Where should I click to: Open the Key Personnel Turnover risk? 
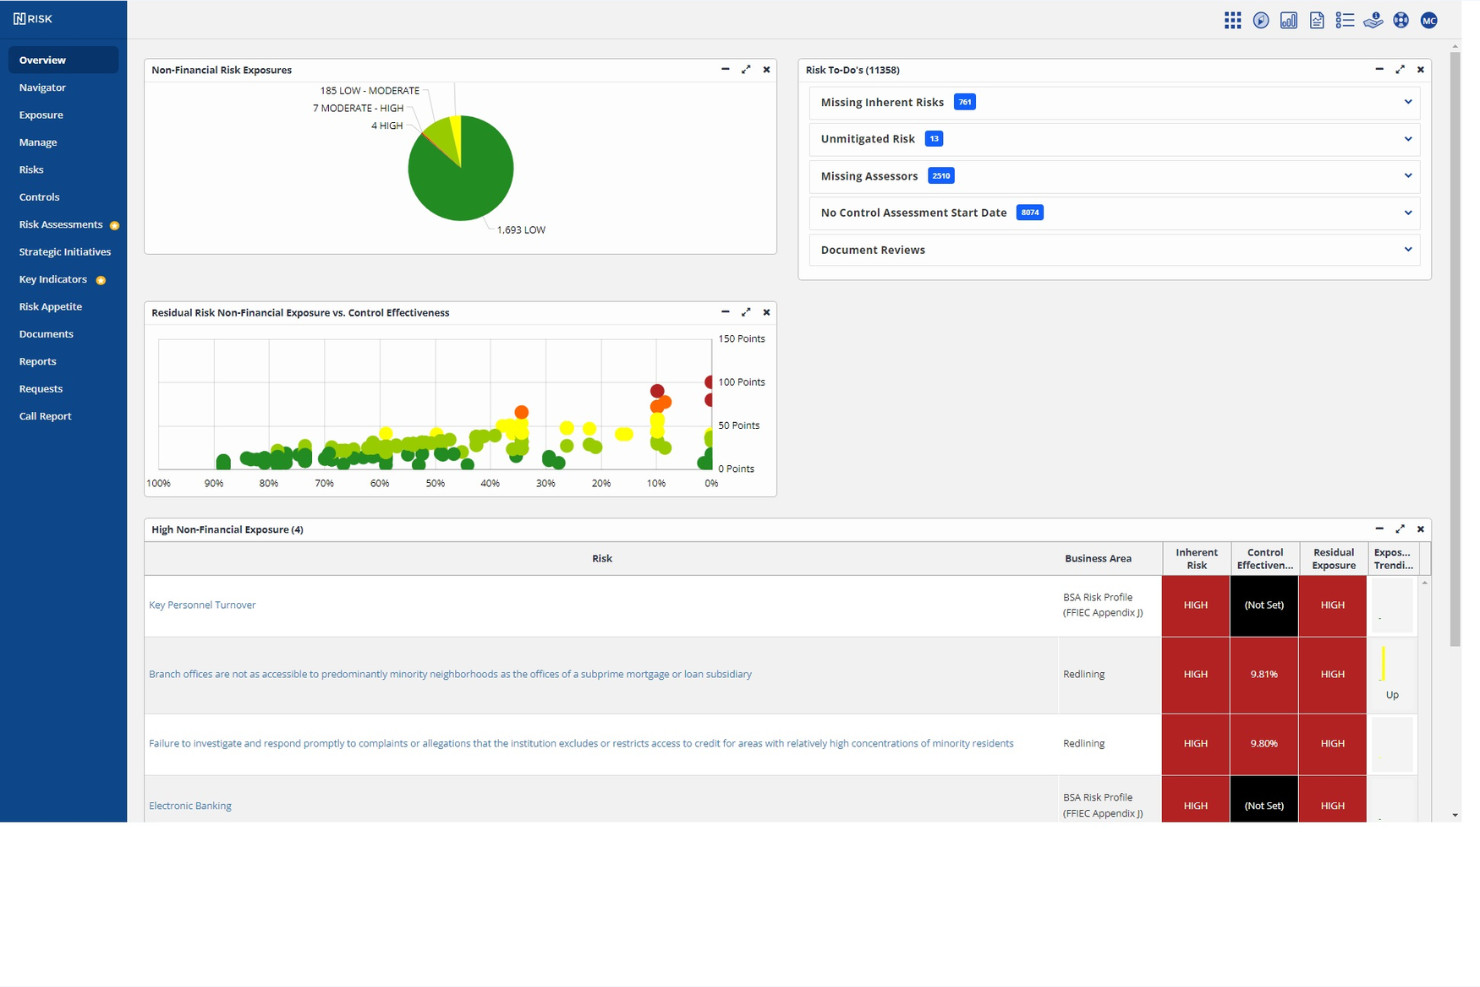(202, 605)
